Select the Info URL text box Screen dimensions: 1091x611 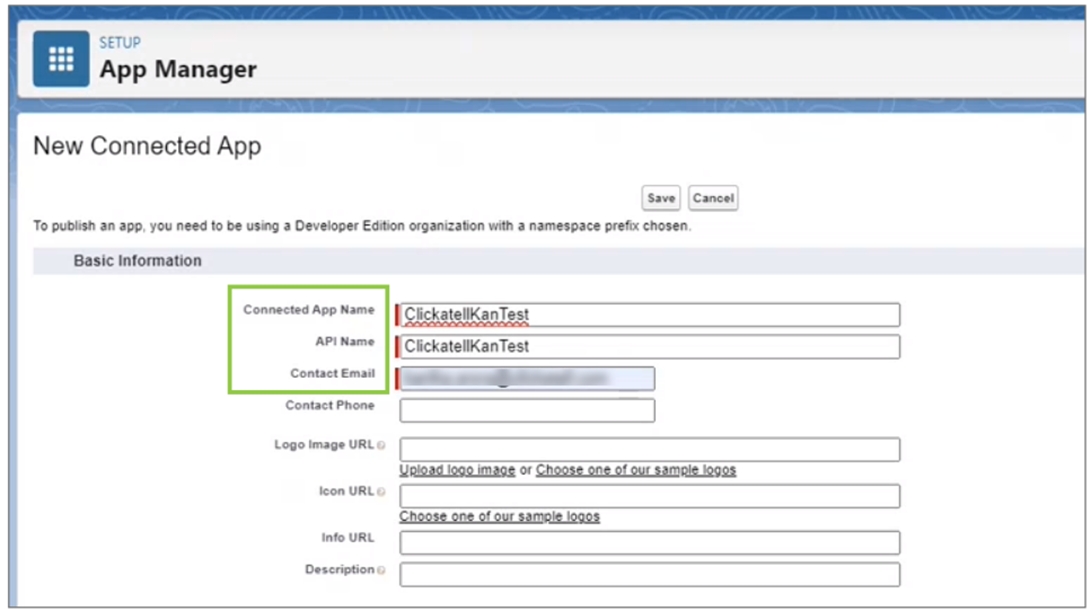point(650,542)
